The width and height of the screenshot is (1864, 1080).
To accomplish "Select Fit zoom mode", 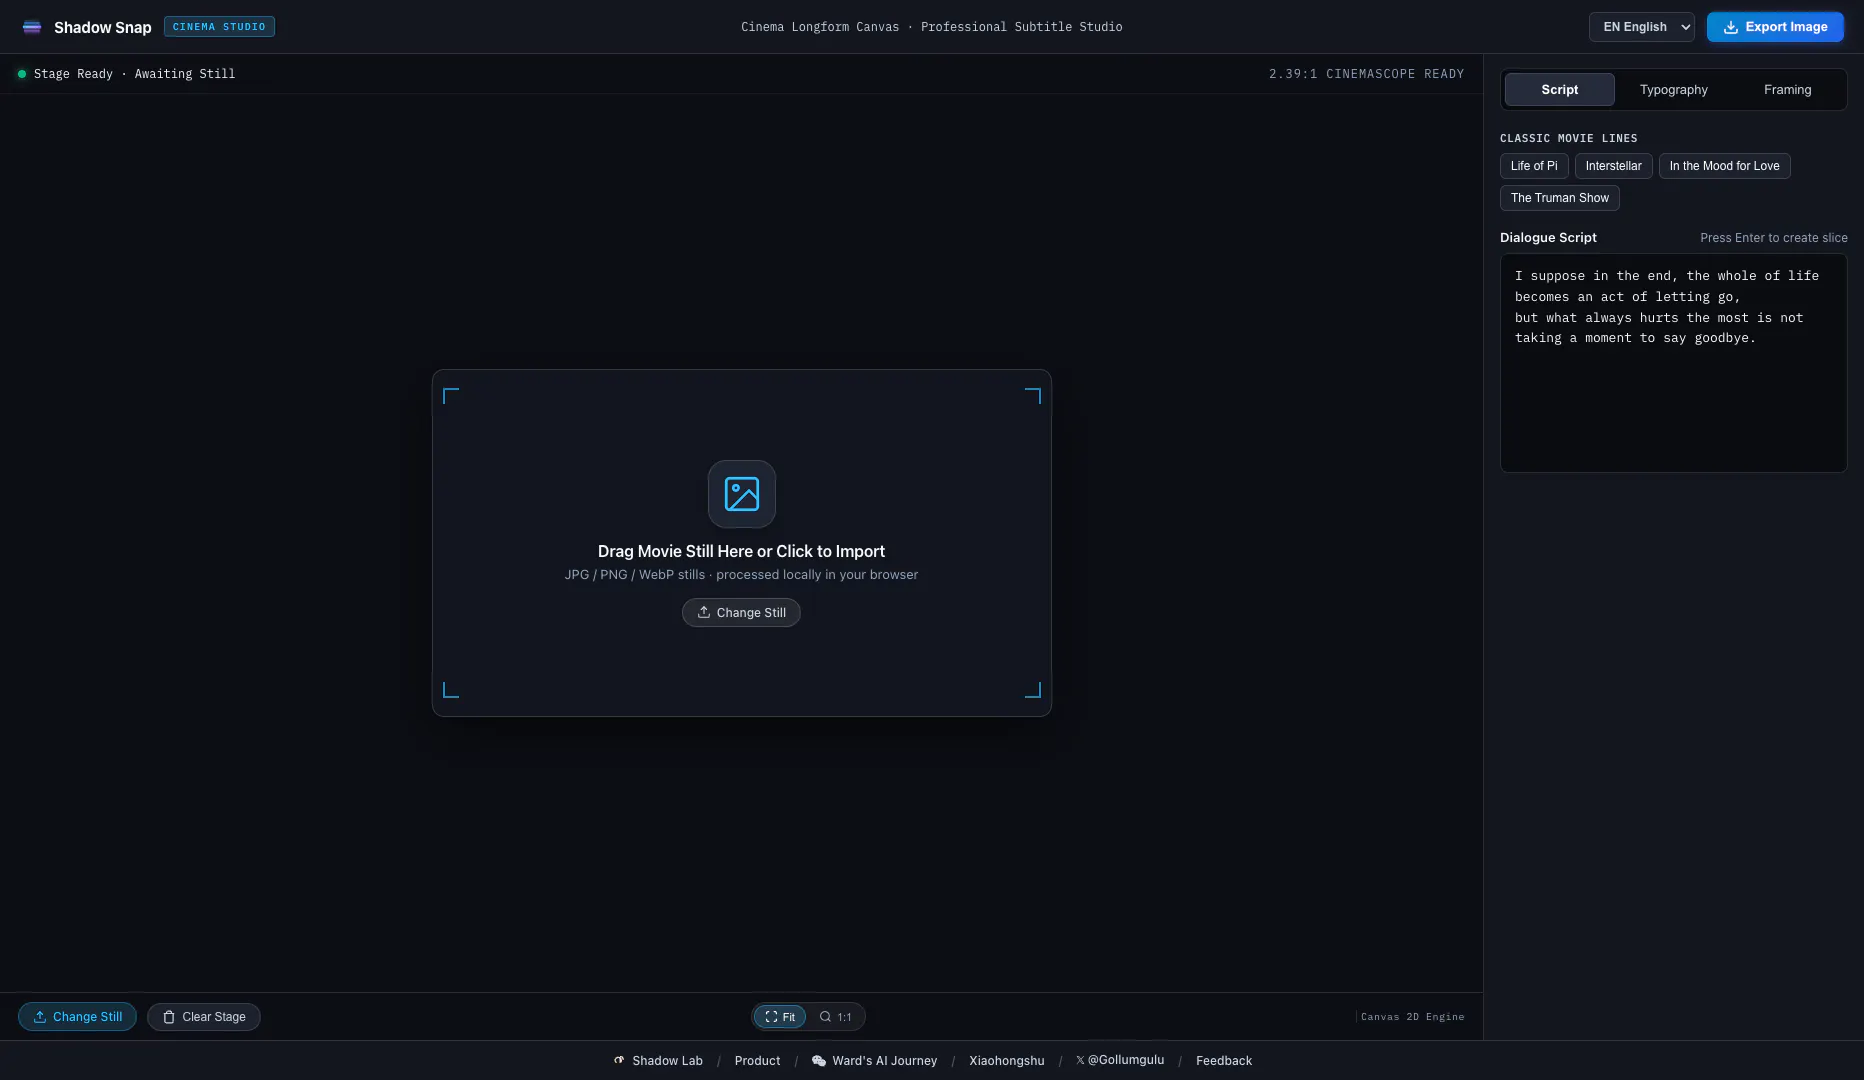I will (780, 1017).
